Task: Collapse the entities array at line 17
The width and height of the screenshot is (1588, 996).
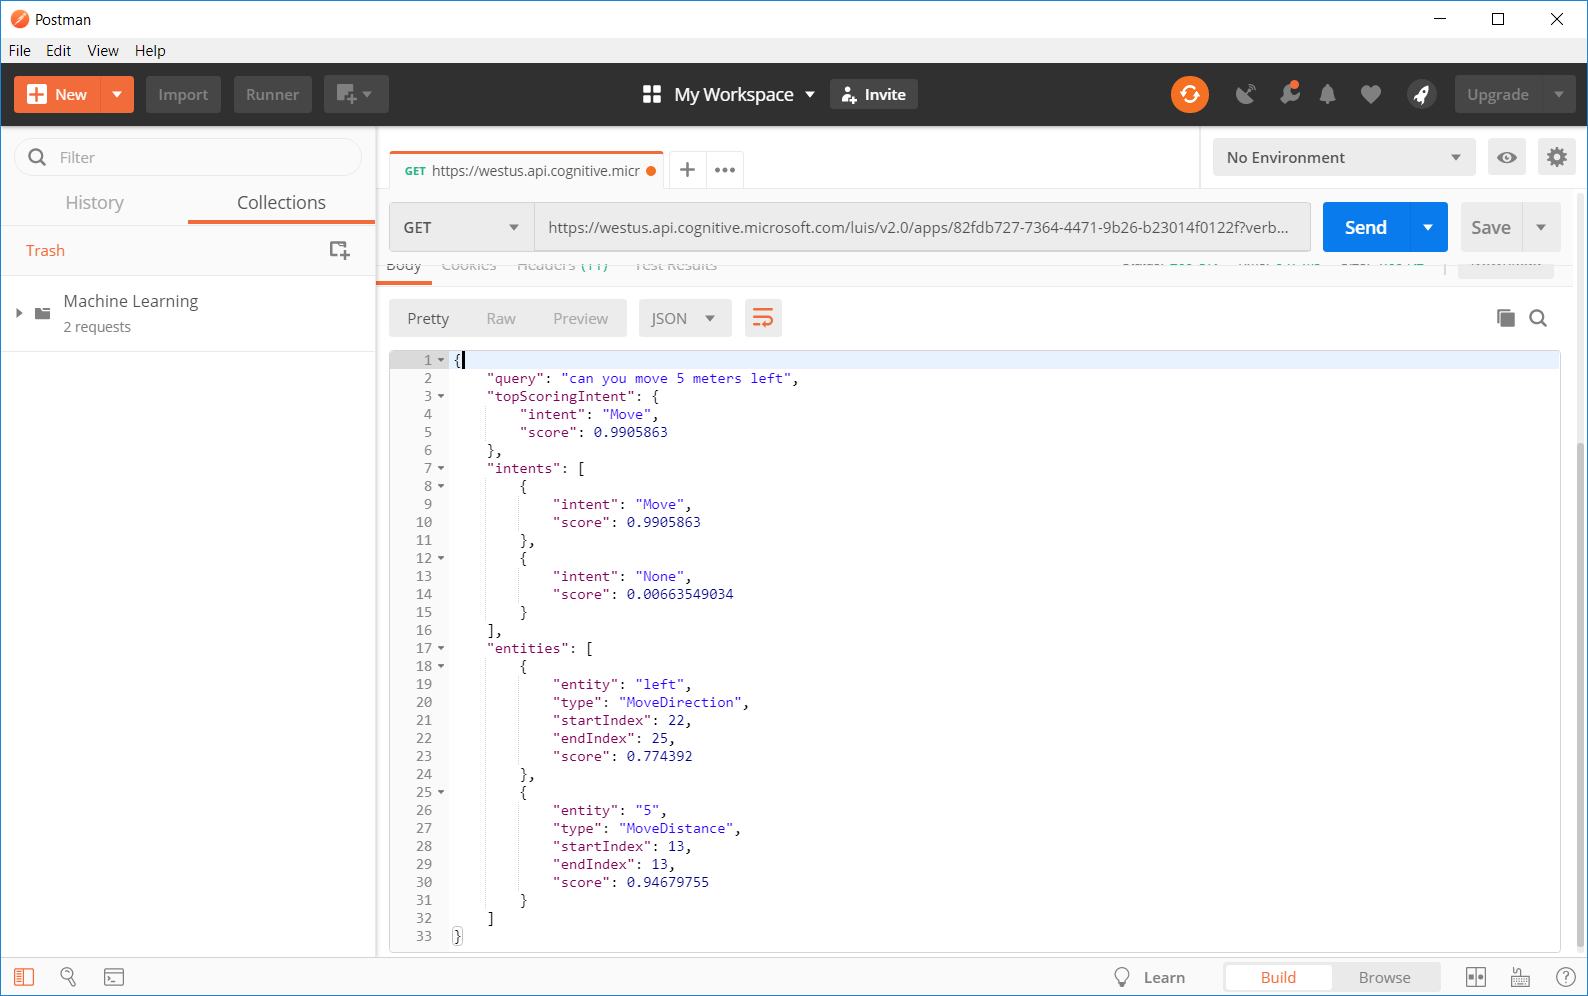Action: coord(441,648)
